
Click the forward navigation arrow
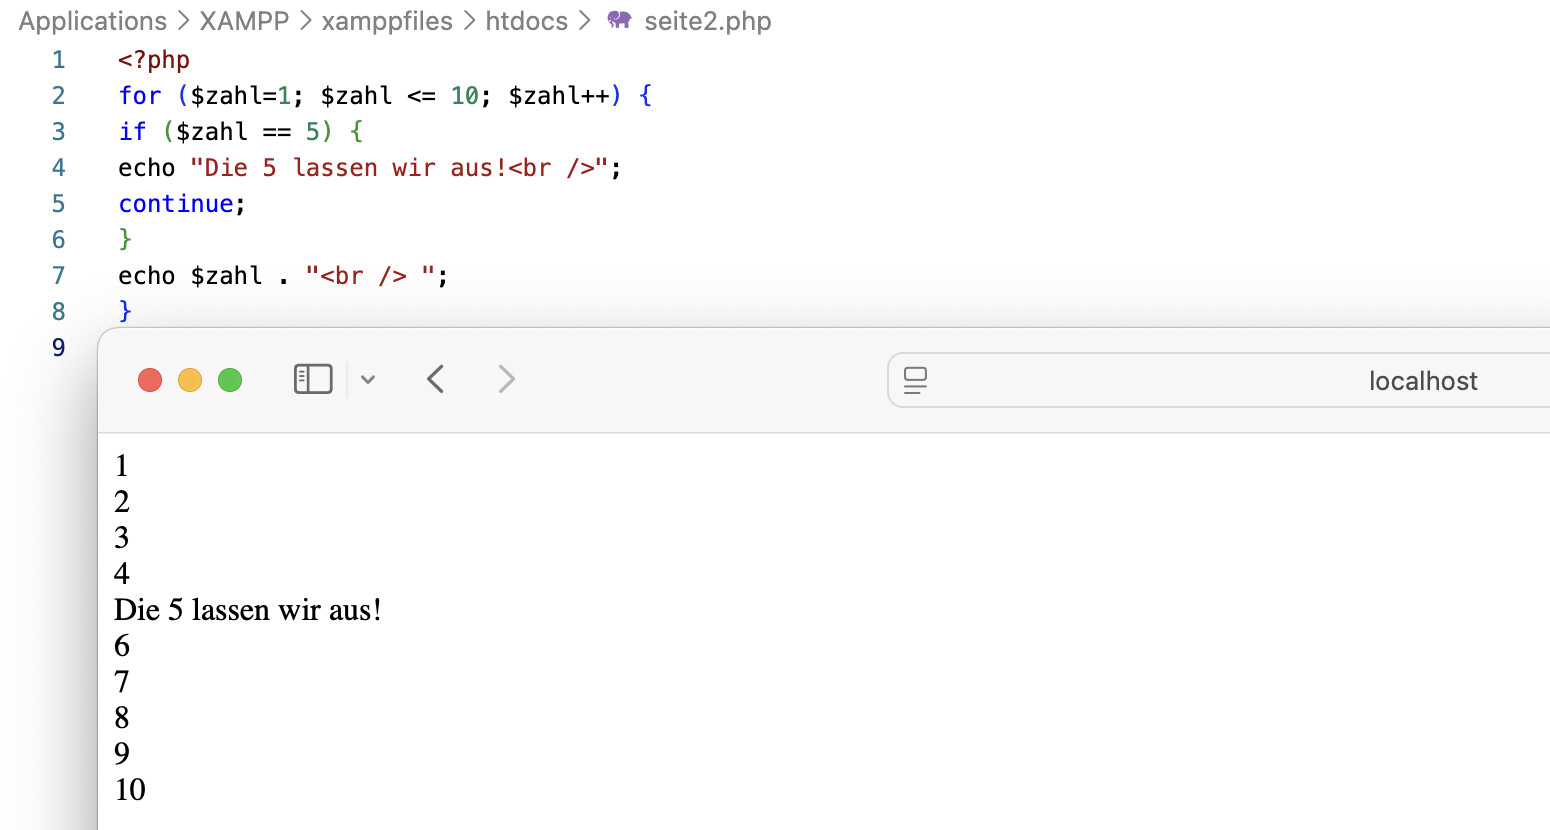(x=506, y=379)
